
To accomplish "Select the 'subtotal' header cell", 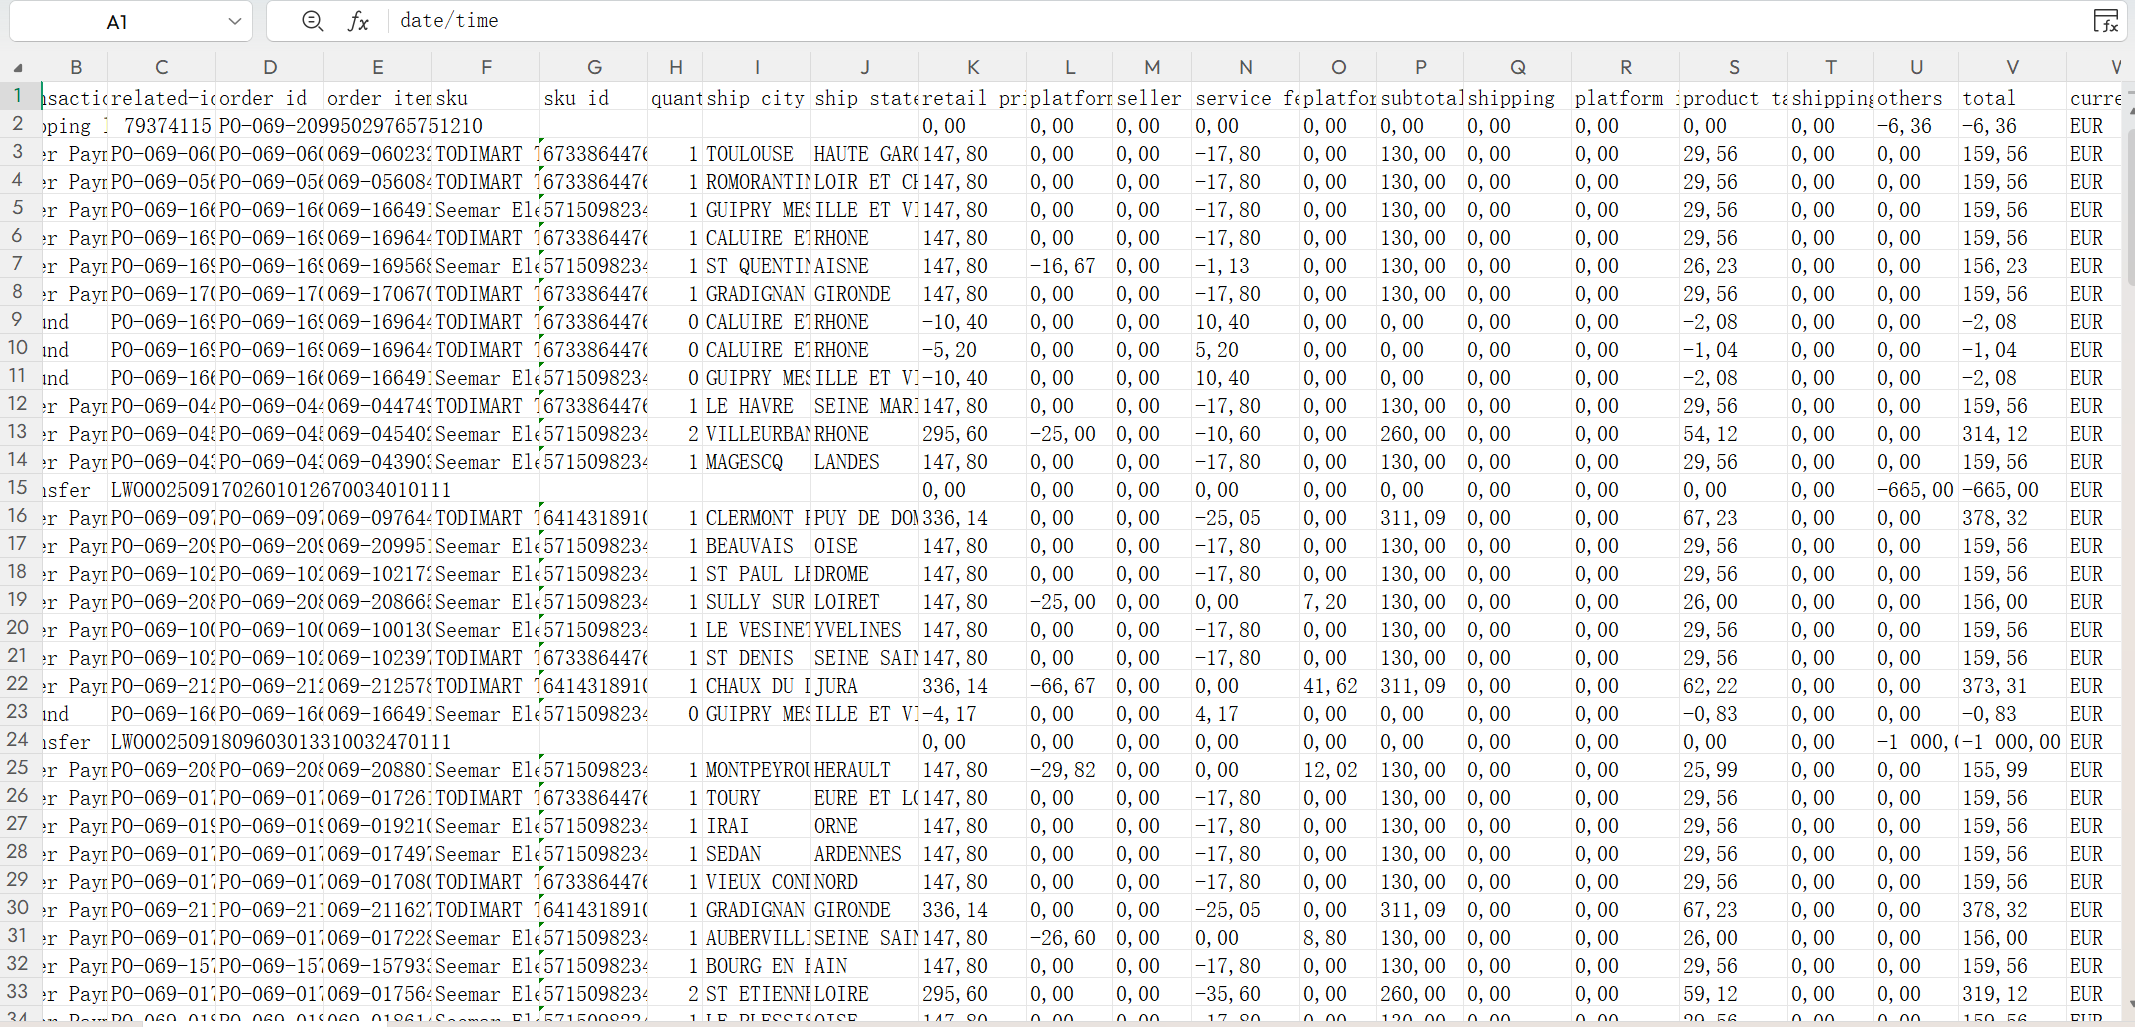I will point(1420,98).
